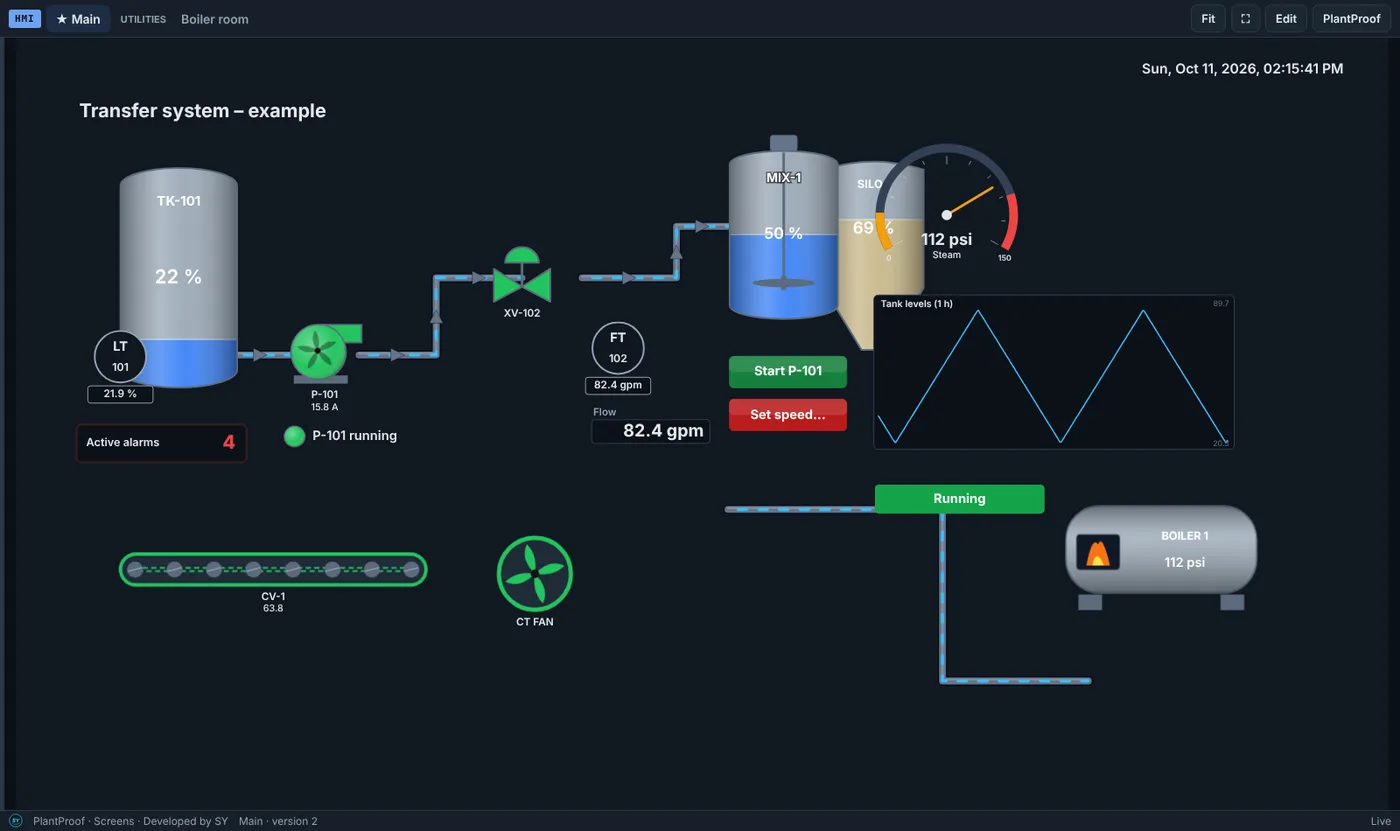Click the FT 102 flow transmitter bubble

pyautogui.click(x=618, y=348)
